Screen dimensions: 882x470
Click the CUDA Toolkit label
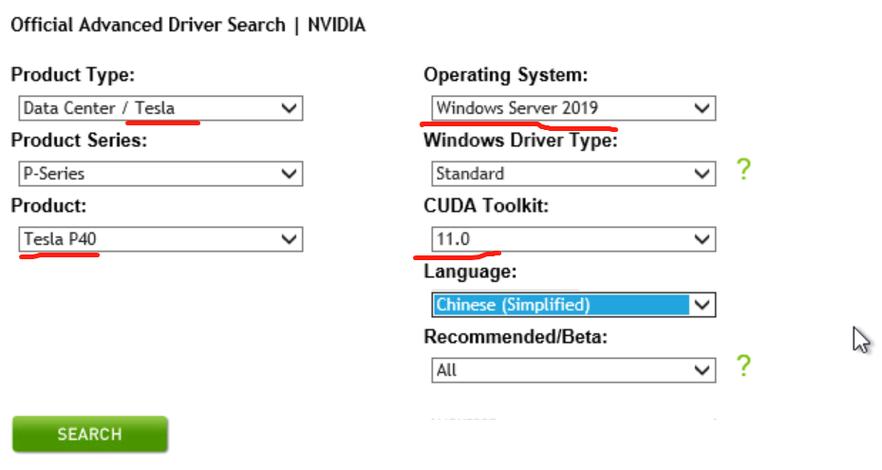pos(486,206)
